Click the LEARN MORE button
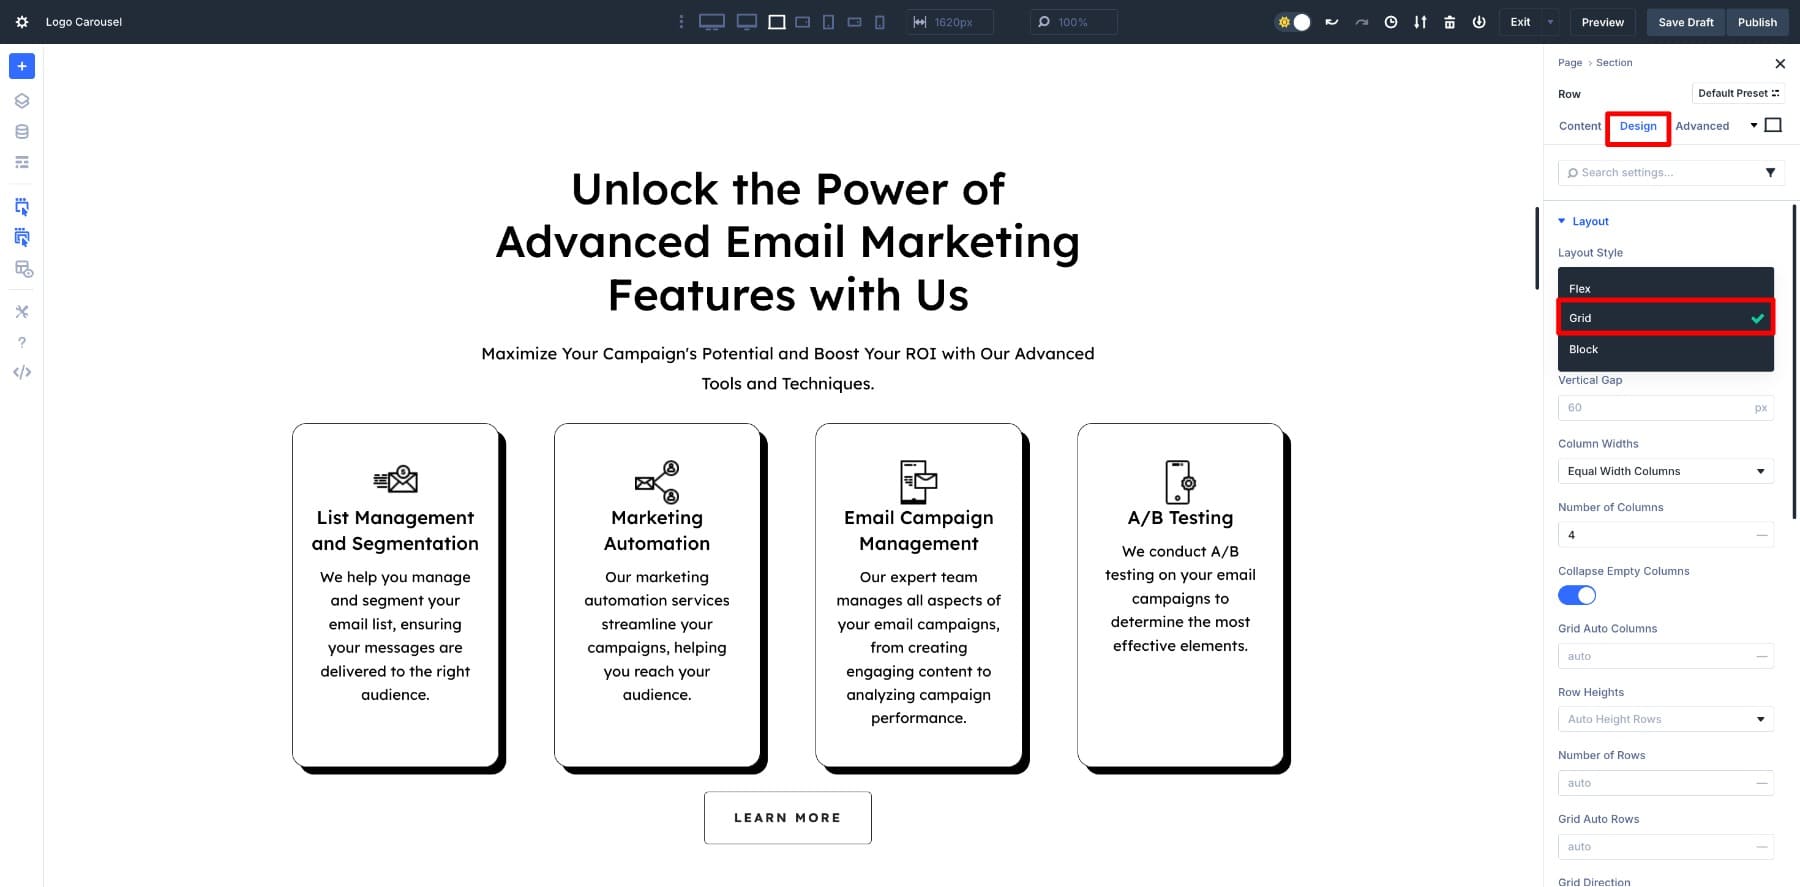This screenshot has height=887, width=1800. pos(787,818)
